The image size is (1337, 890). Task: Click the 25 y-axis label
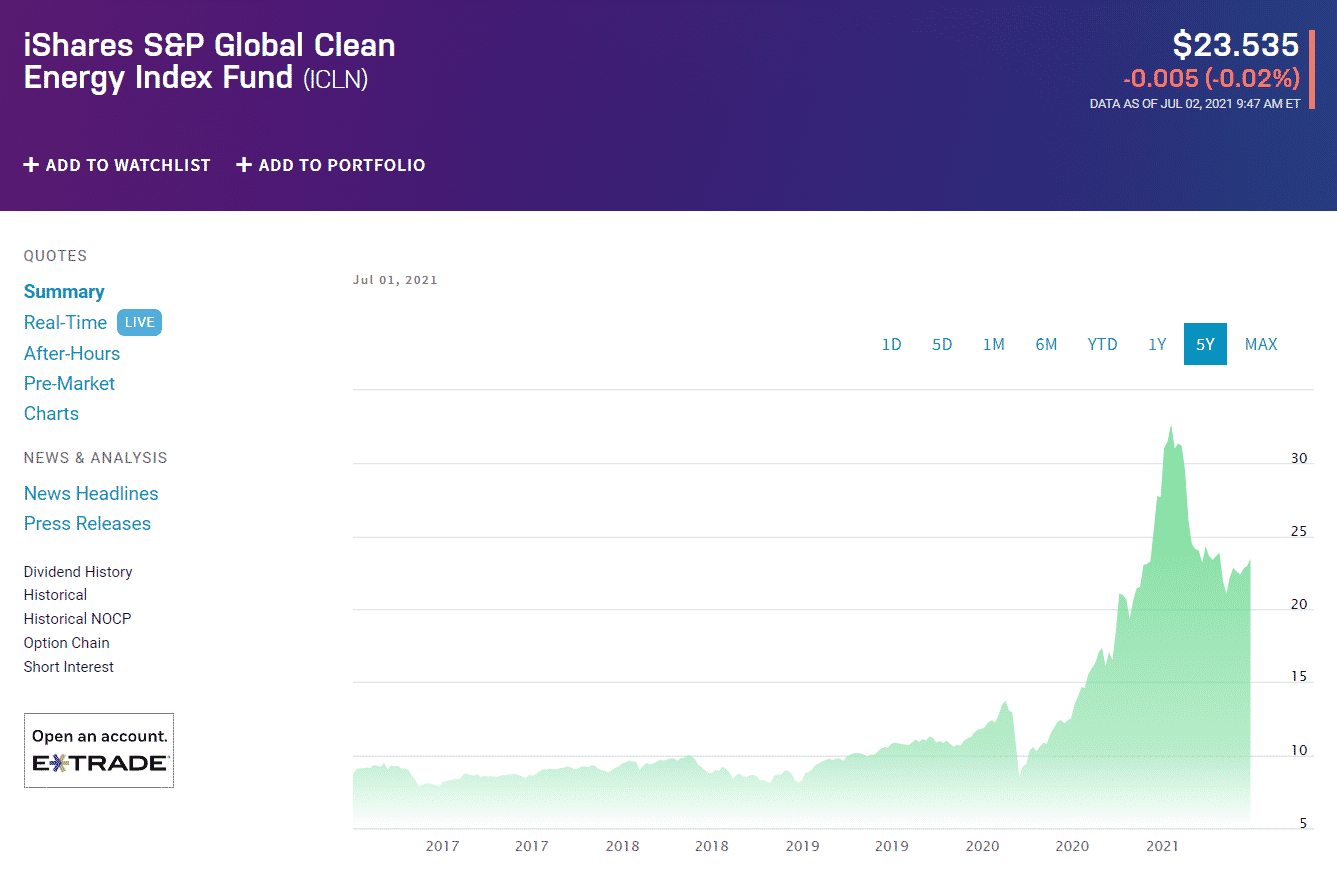[x=1299, y=531]
